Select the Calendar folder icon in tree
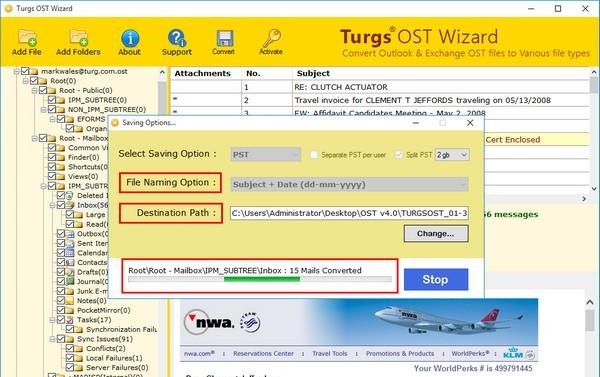The height and width of the screenshot is (377, 600). 70,253
